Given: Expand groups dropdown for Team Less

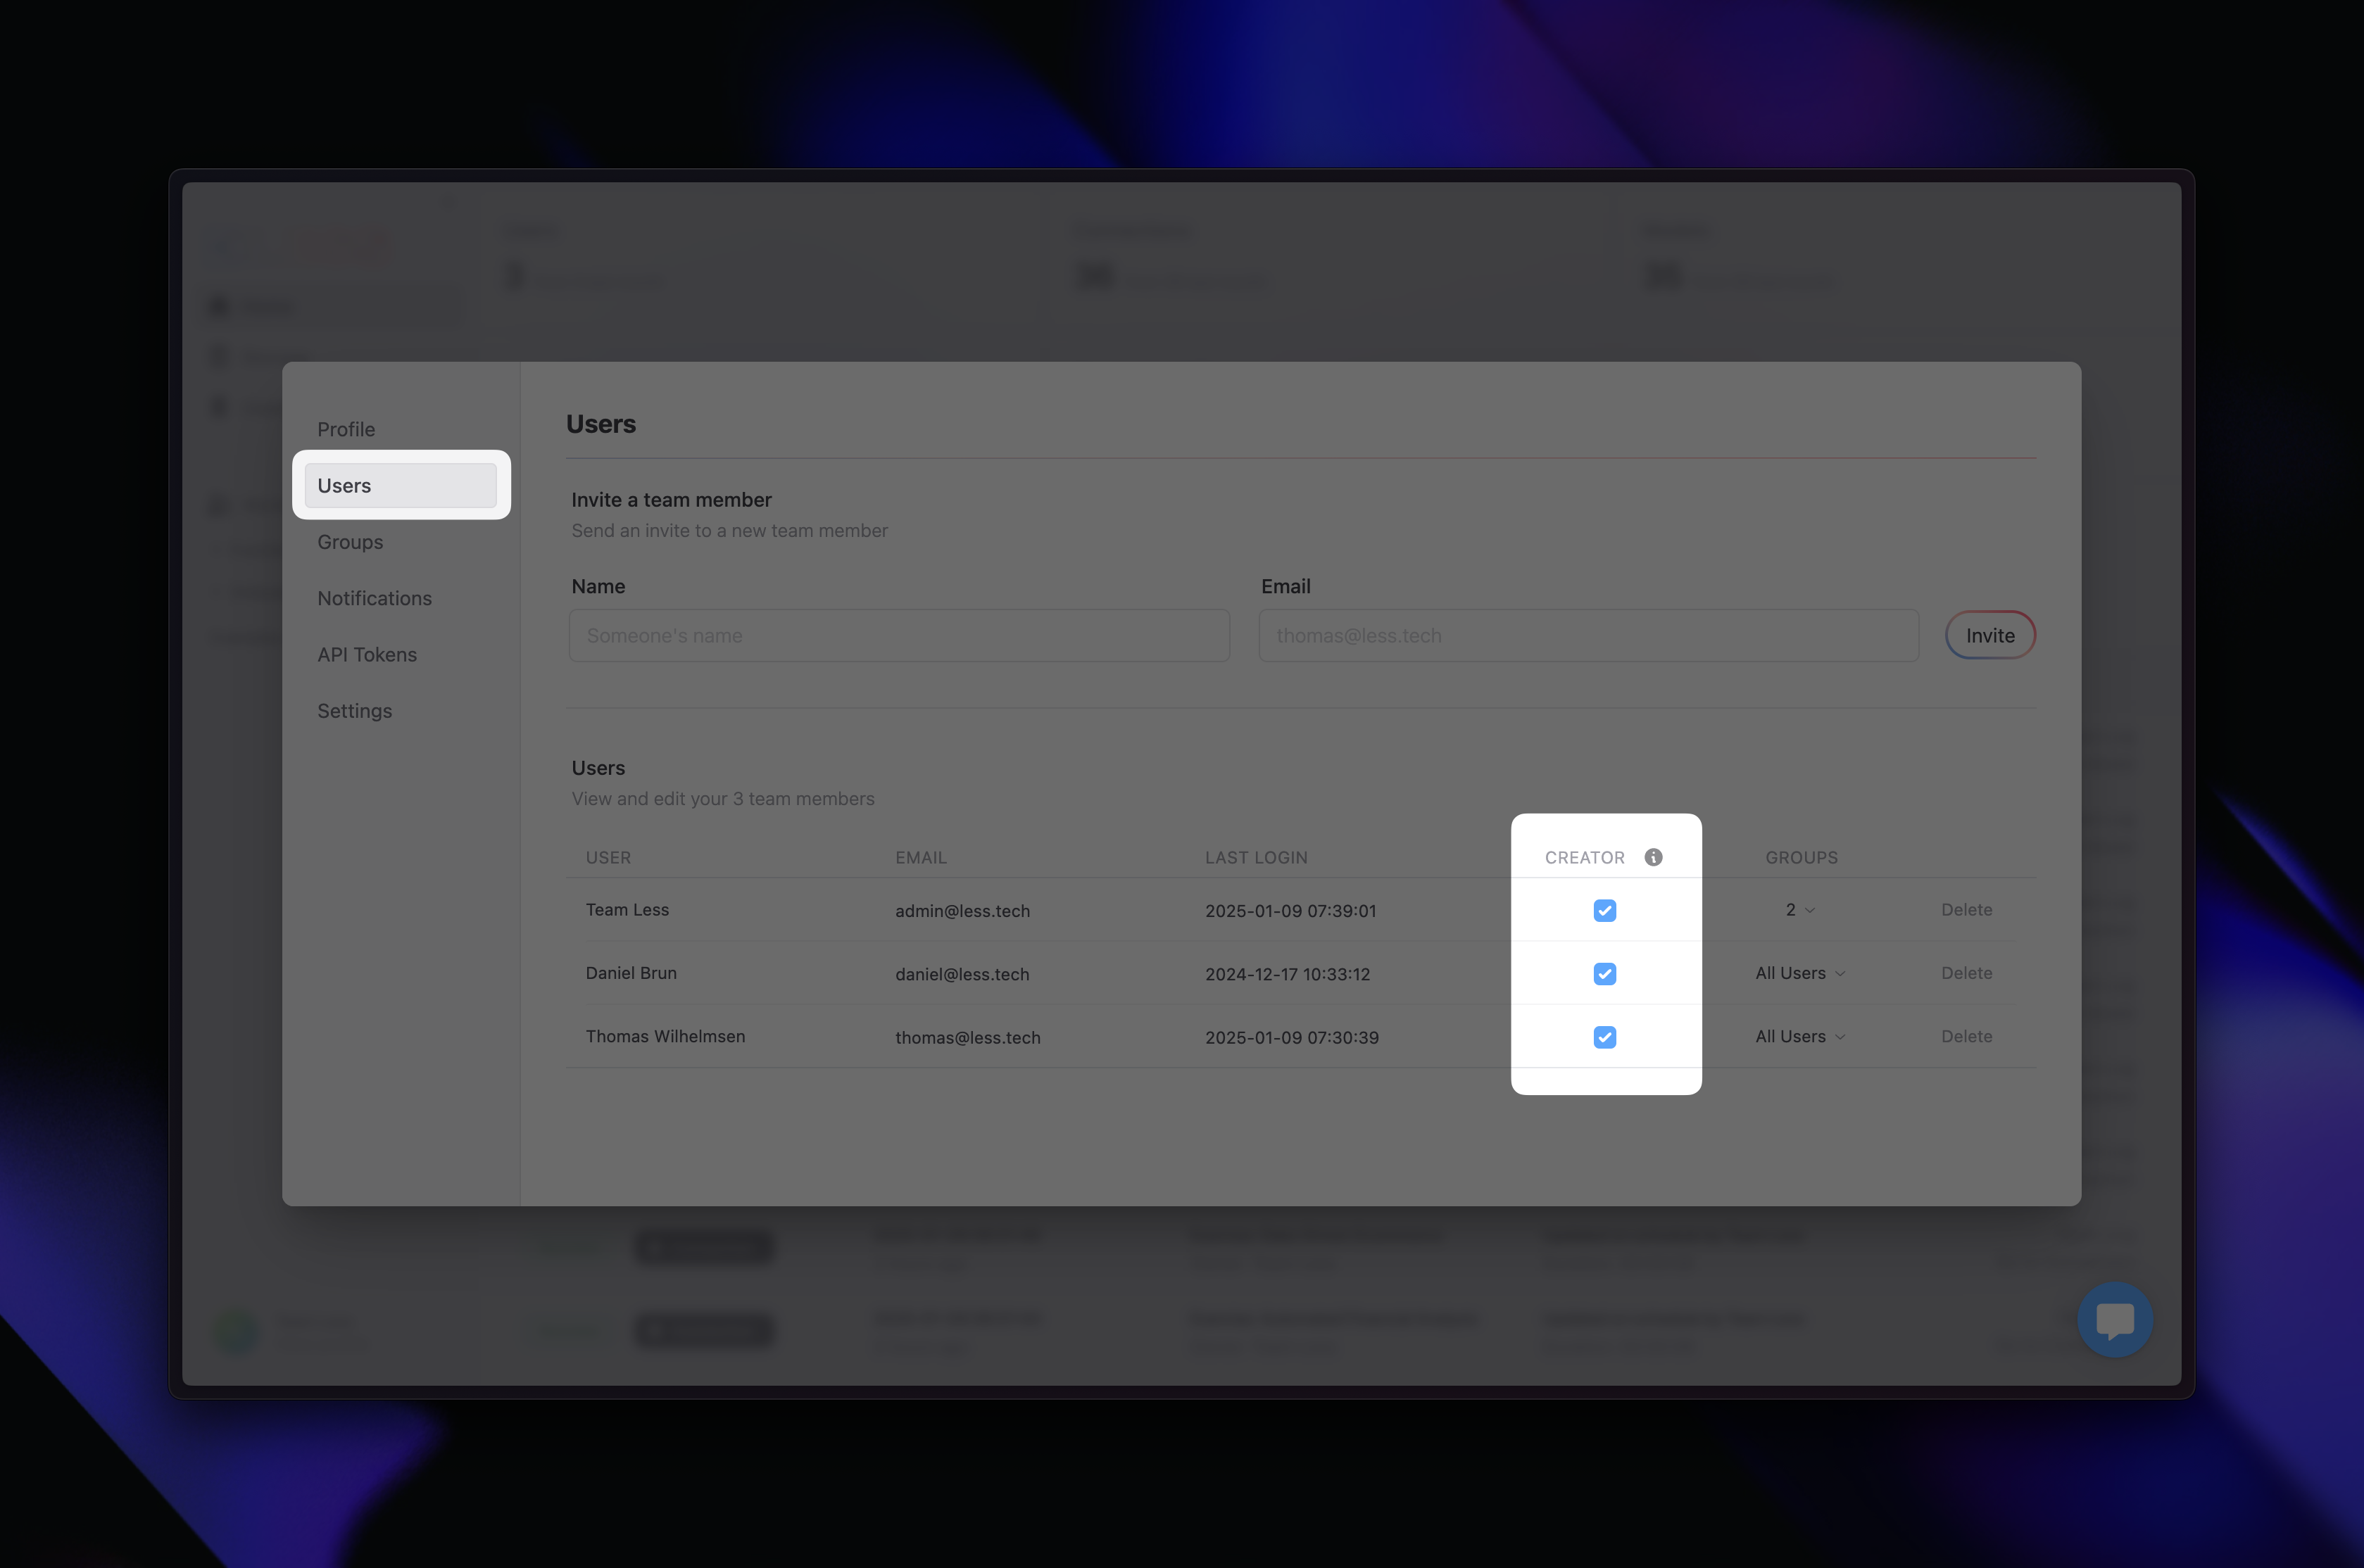Looking at the screenshot, I should pyautogui.click(x=1799, y=910).
